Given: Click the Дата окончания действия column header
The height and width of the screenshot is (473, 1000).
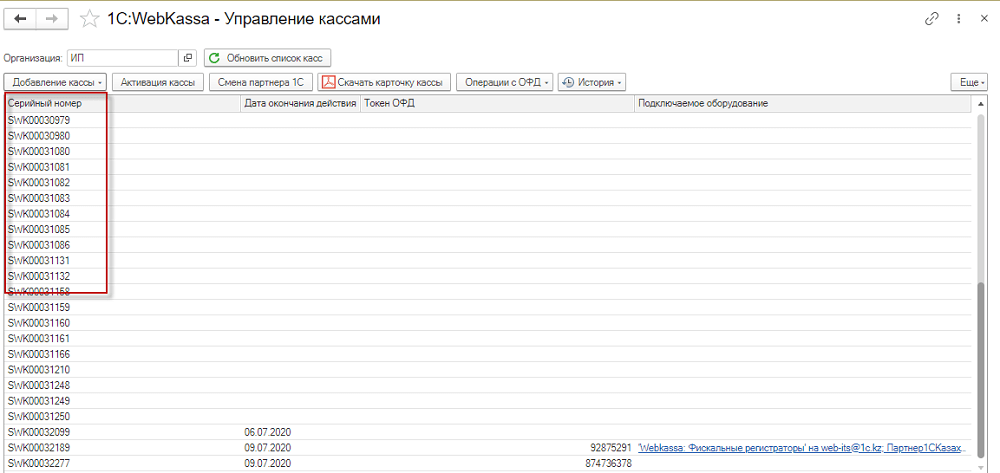Looking at the screenshot, I should pyautogui.click(x=299, y=104).
